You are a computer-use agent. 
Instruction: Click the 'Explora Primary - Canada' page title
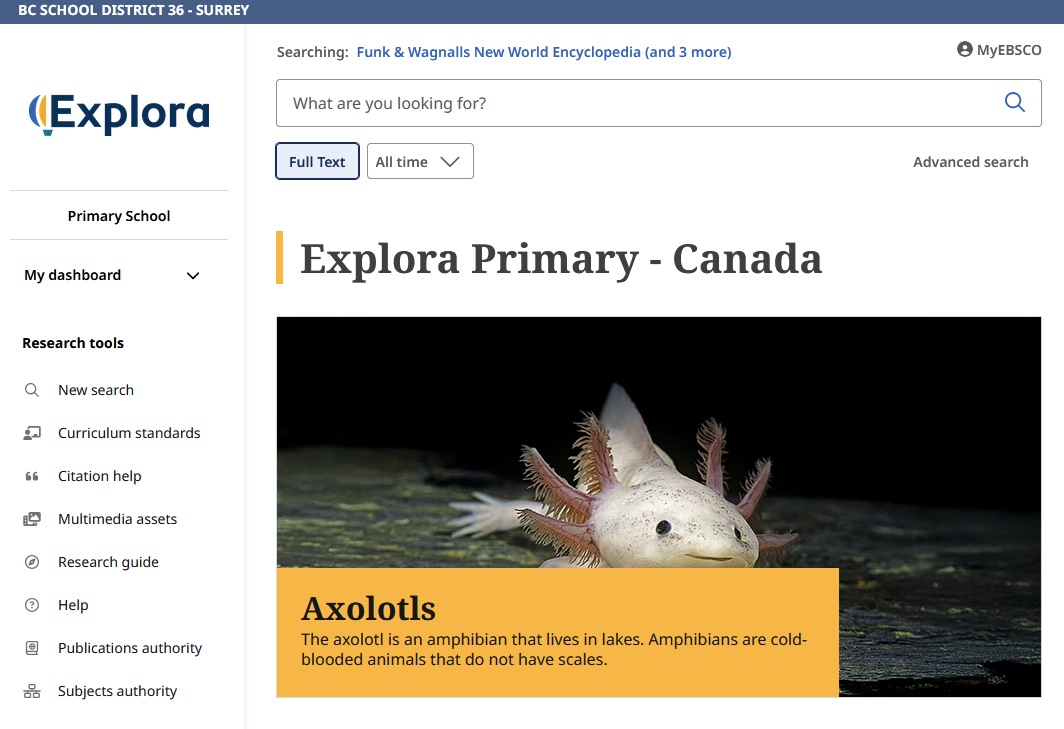coord(561,259)
